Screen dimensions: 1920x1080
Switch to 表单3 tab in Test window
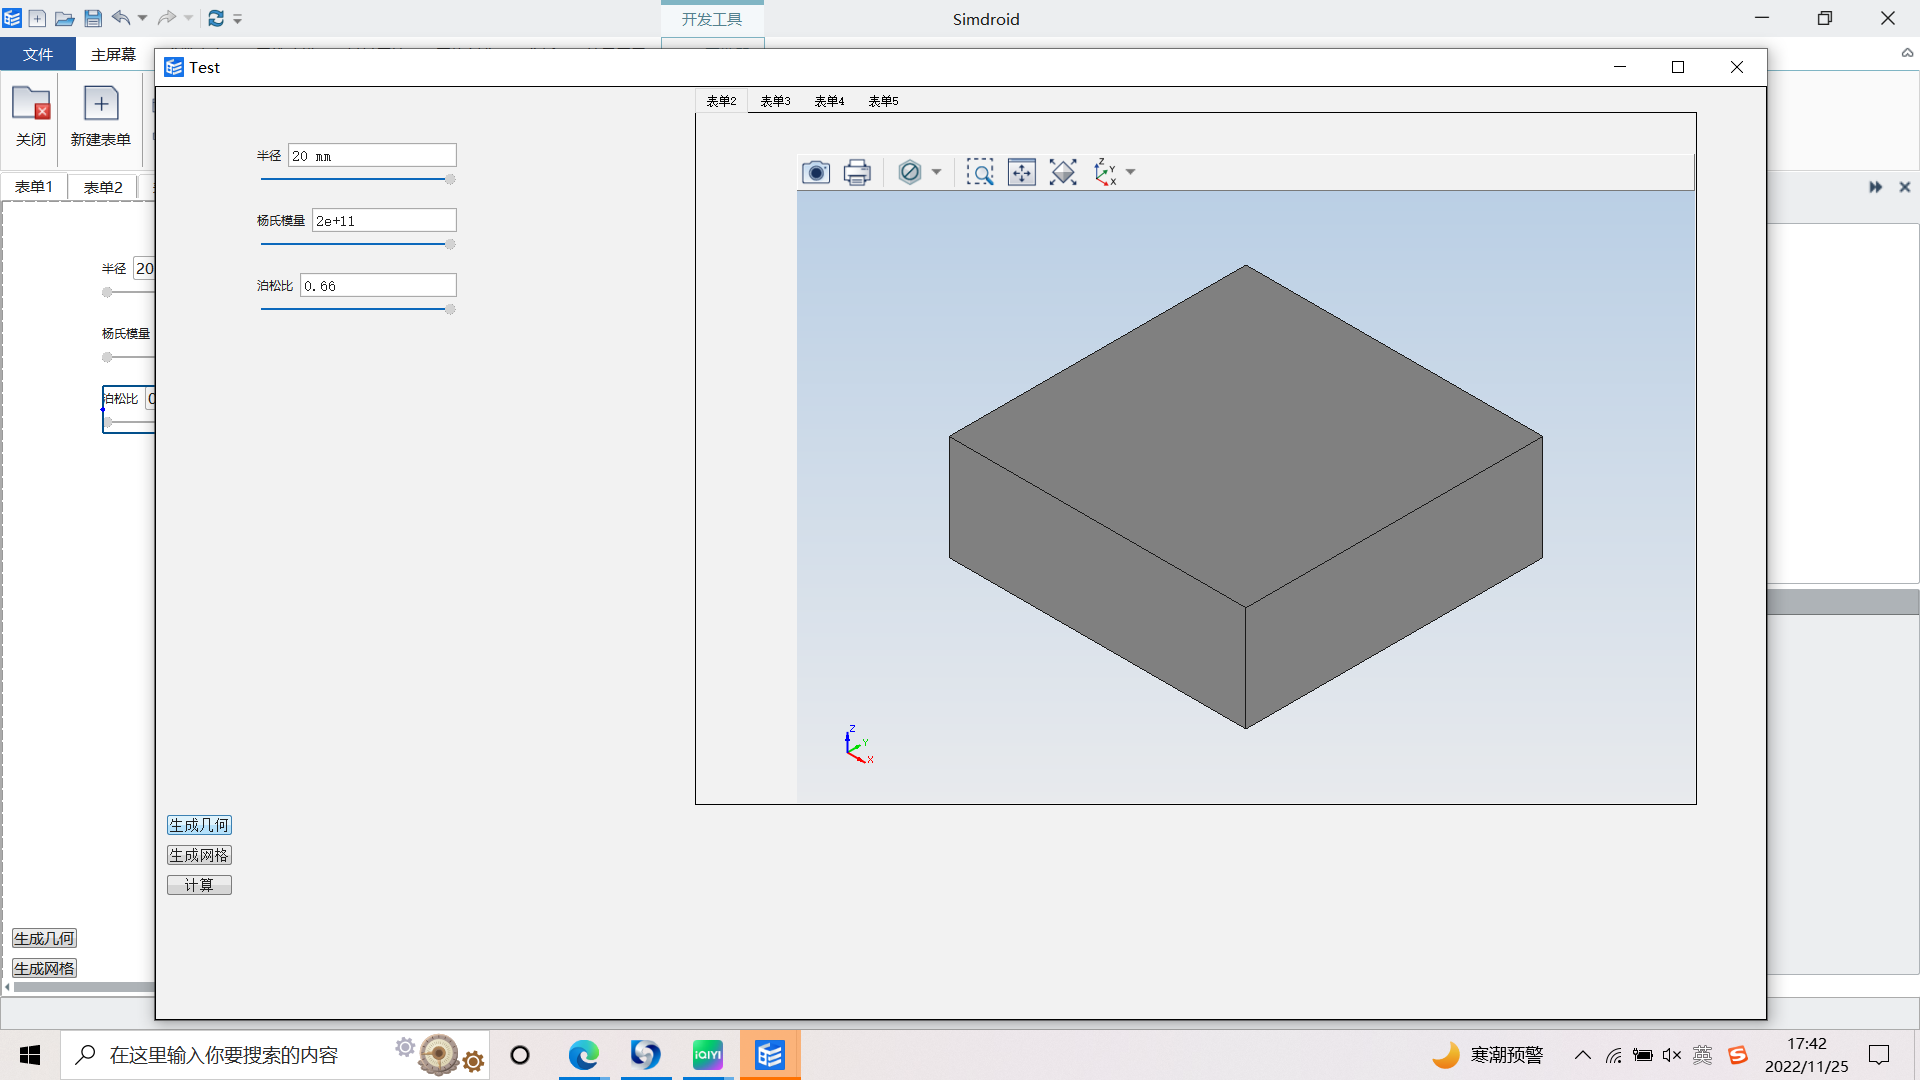(x=775, y=101)
